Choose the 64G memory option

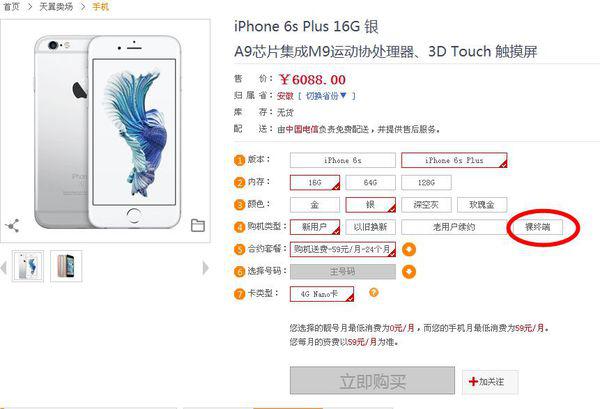pyautogui.click(x=370, y=183)
